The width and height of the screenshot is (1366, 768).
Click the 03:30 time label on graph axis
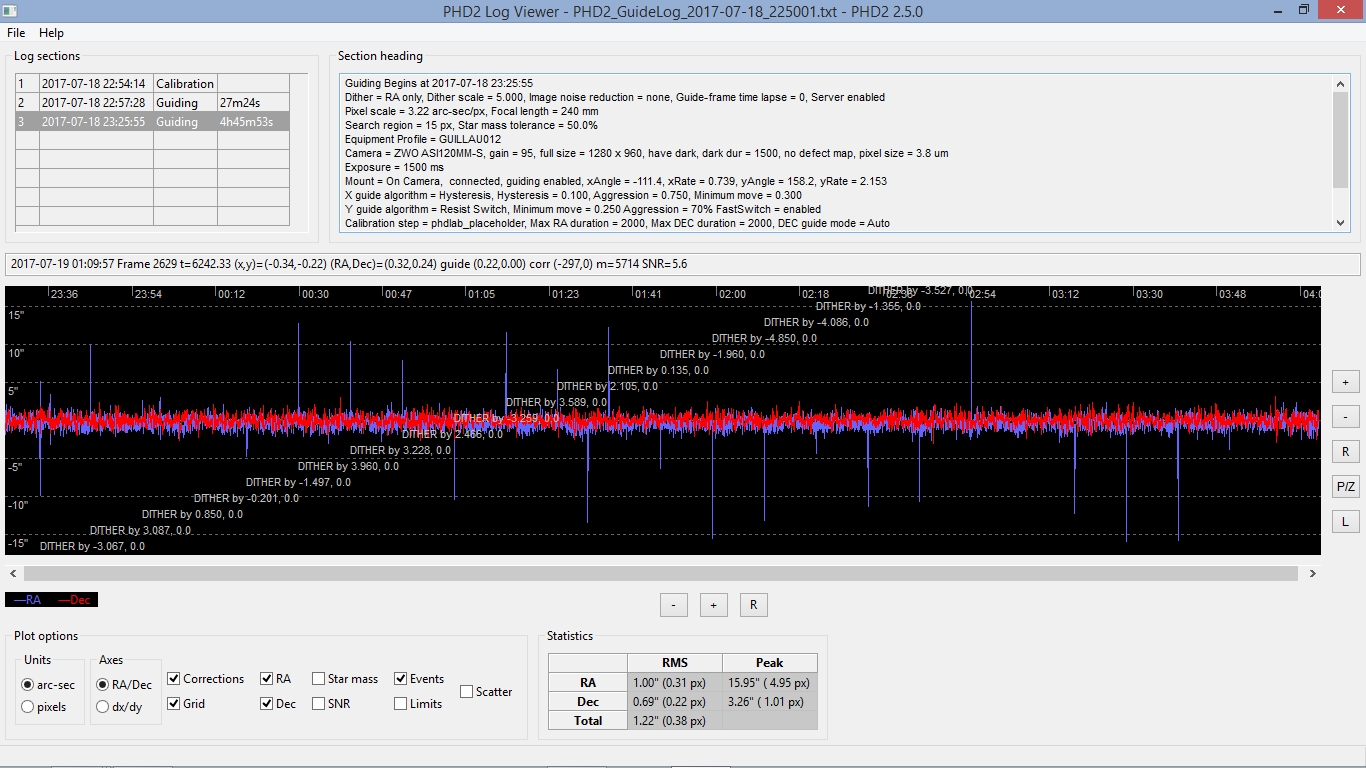click(1149, 295)
